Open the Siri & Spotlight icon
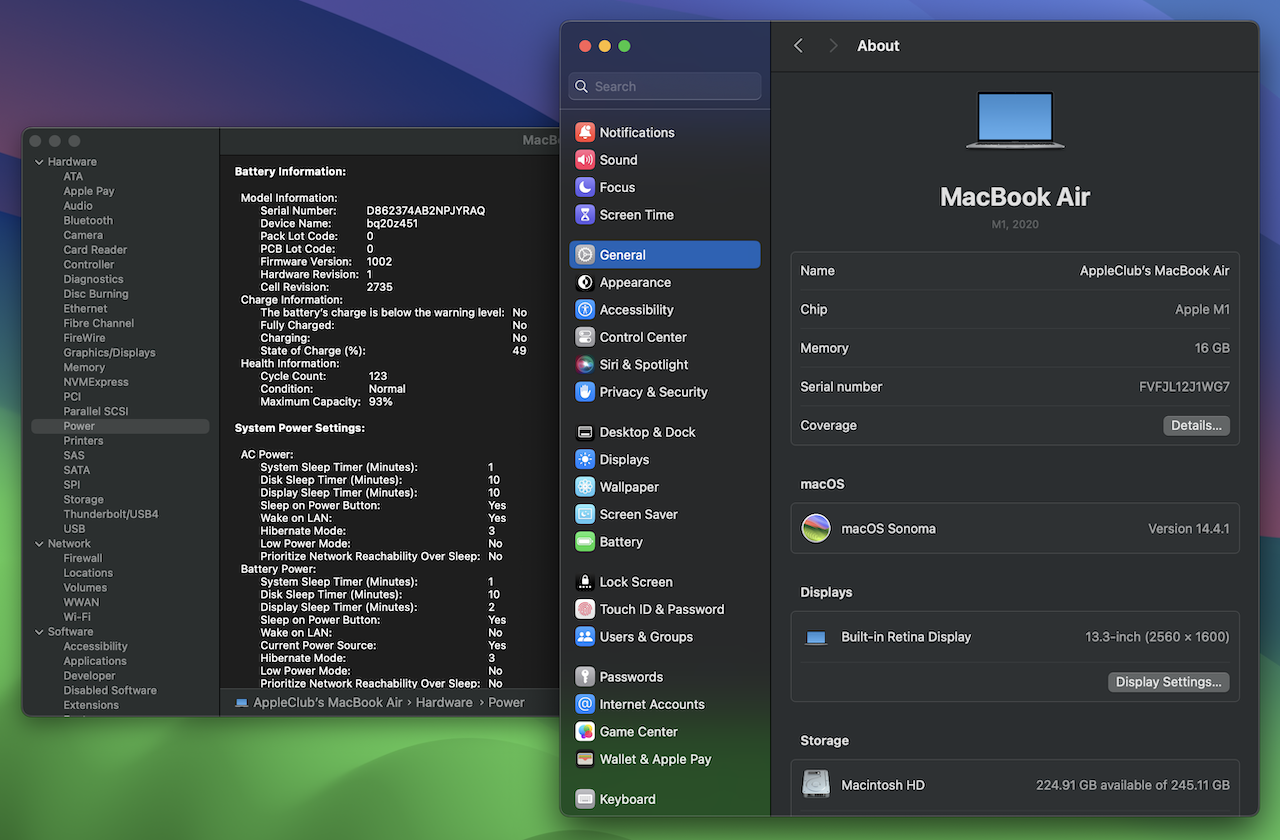This screenshot has height=840, width=1280. (x=585, y=365)
